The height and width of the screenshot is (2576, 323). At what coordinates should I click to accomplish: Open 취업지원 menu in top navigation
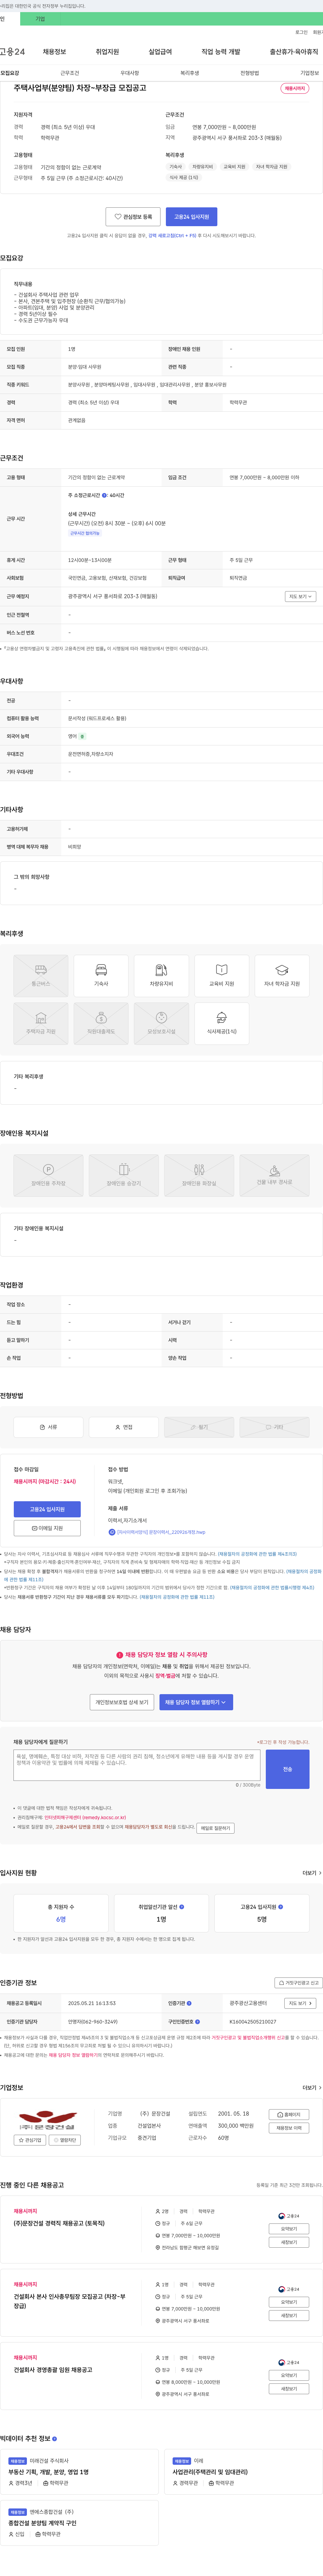coord(107,52)
